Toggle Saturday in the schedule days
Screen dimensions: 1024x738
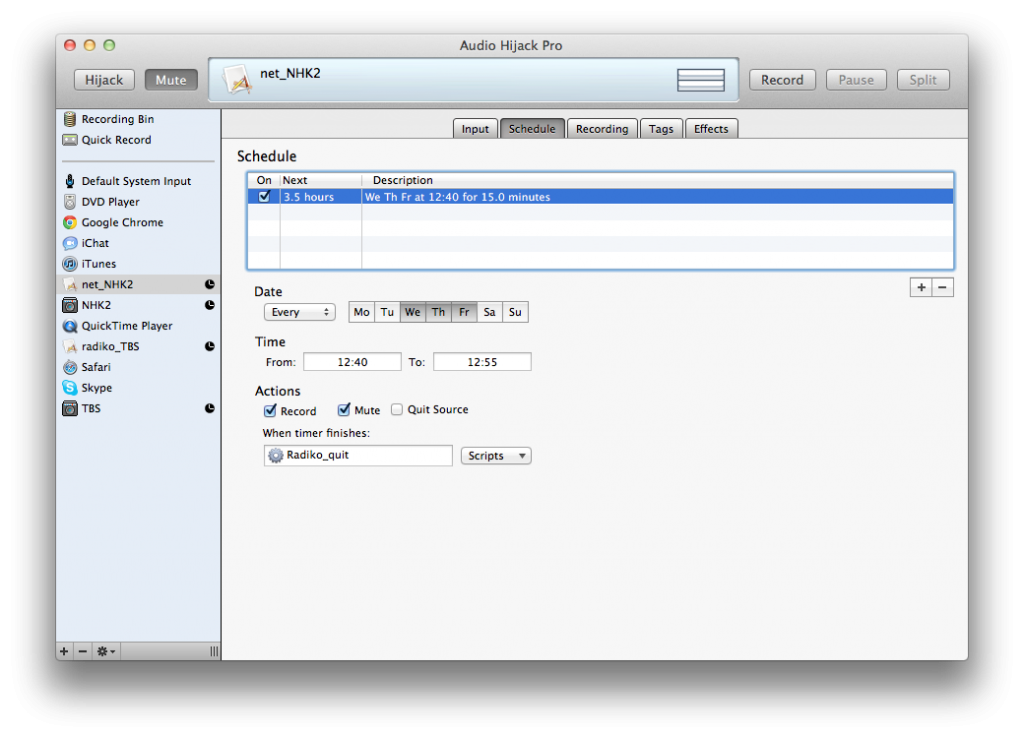[489, 312]
